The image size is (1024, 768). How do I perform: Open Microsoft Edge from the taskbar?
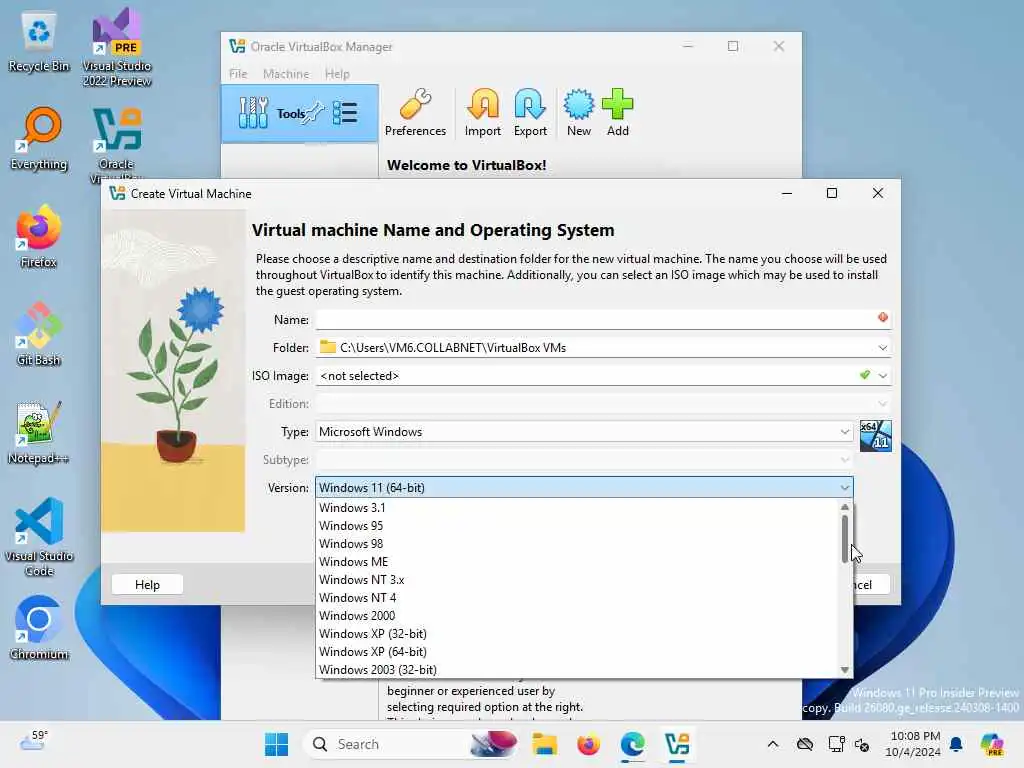pyautogui.click(x=632, y=744)
